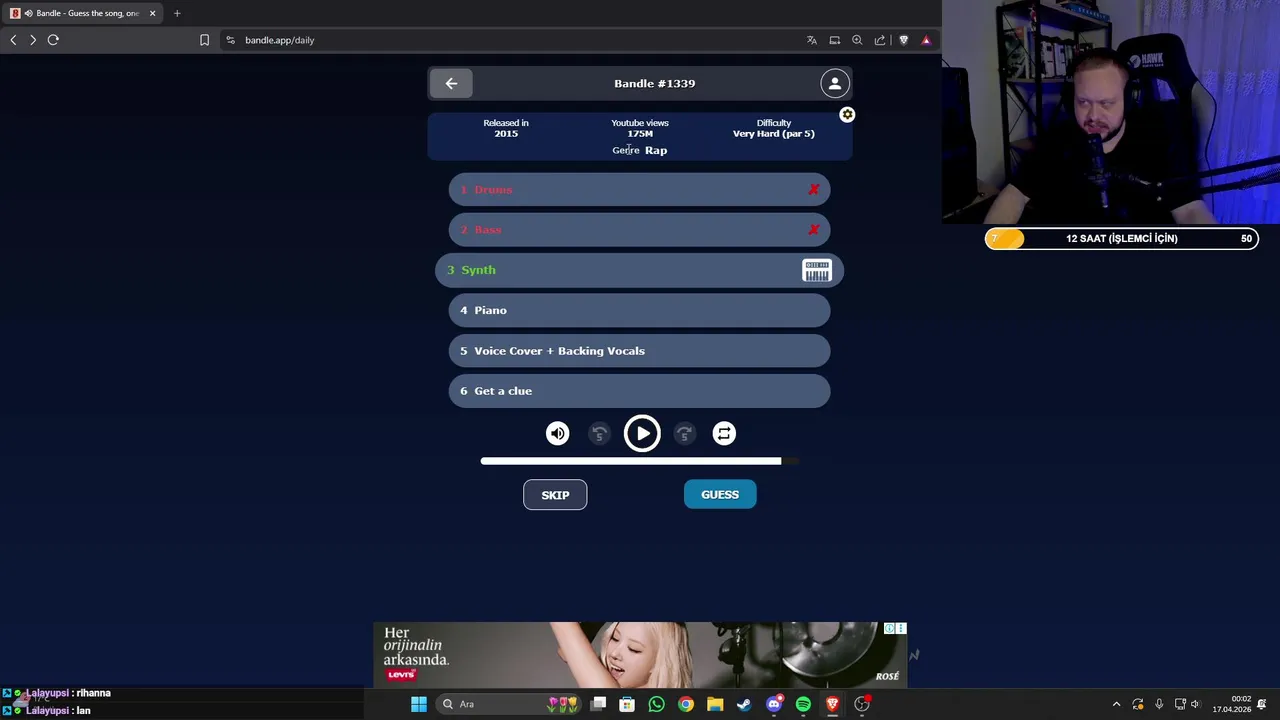The image size is (1280, 720).
Task: Skip forward five seconds
Action: tap(684, 434)
